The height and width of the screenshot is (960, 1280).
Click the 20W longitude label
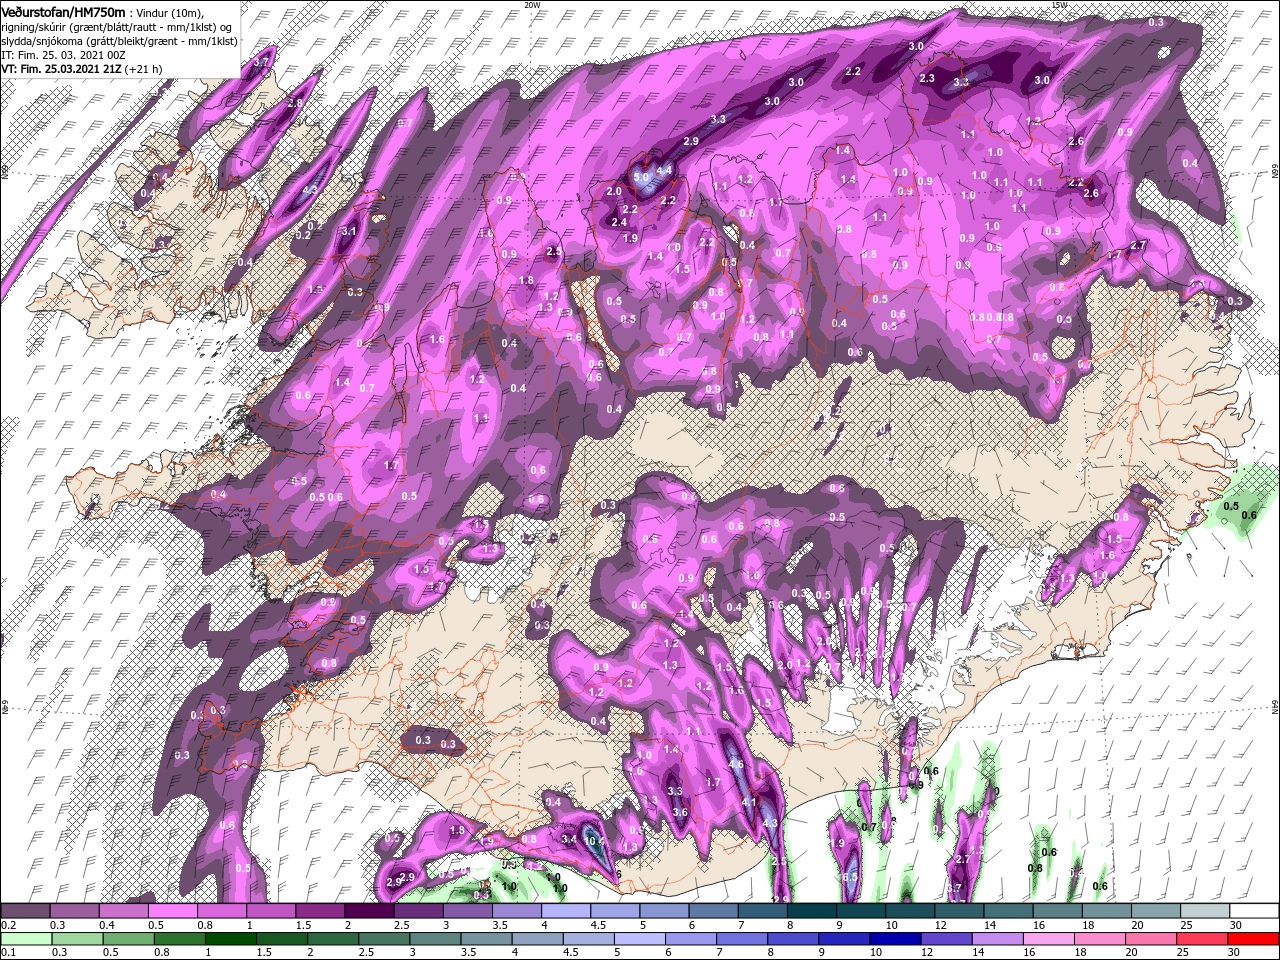point(532,5)
